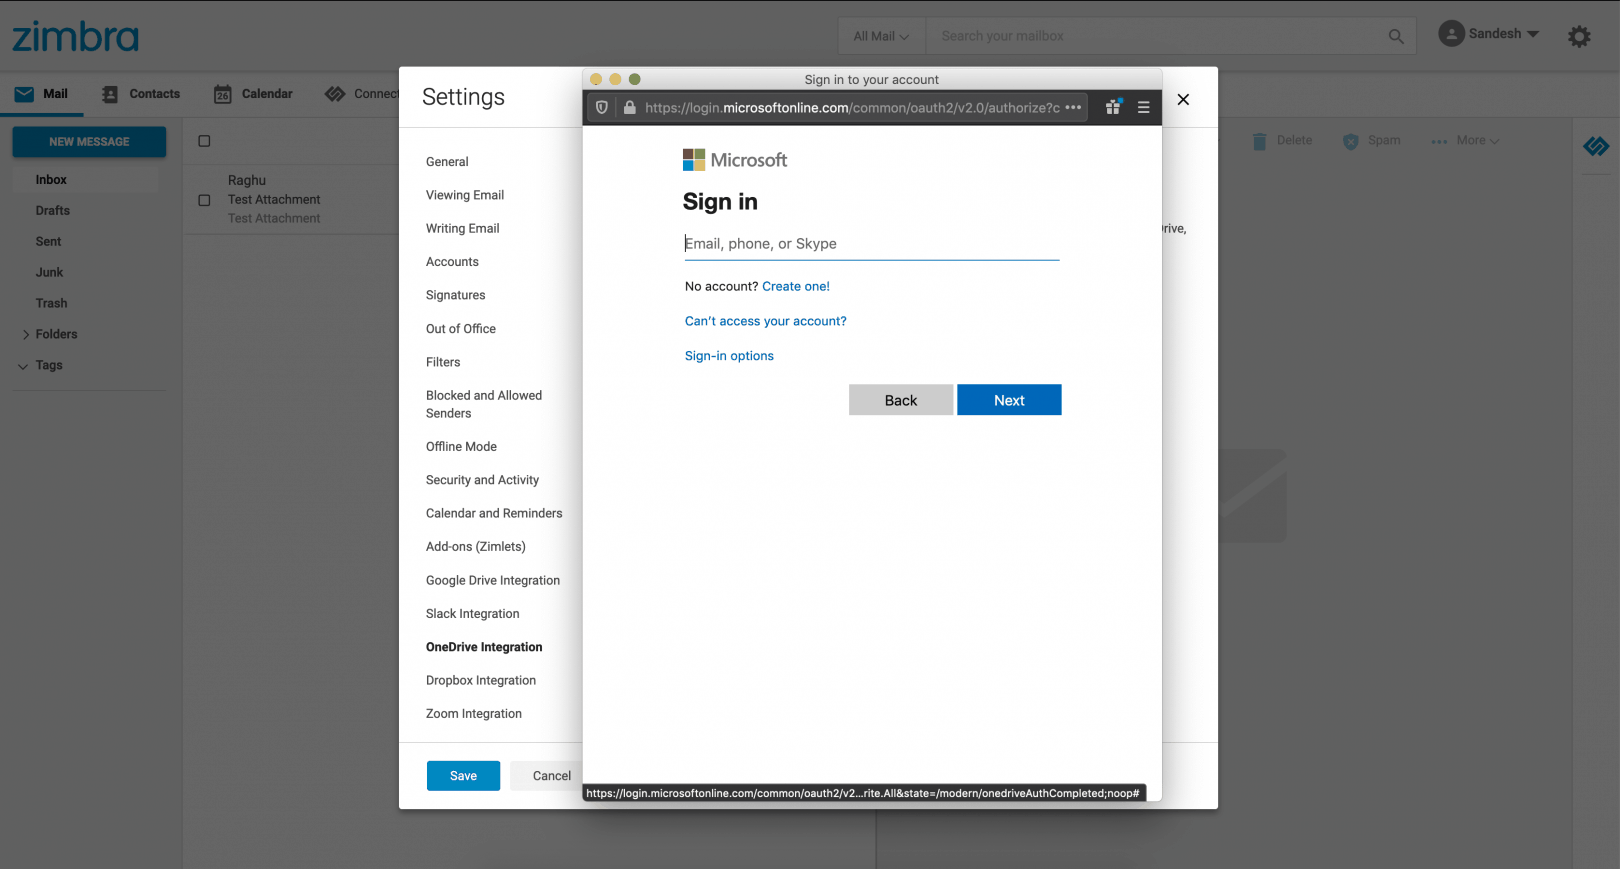The width and height of the screenshot is (1620, 869).
Task: Click the Contacts card icon
Action: [110, 94]
